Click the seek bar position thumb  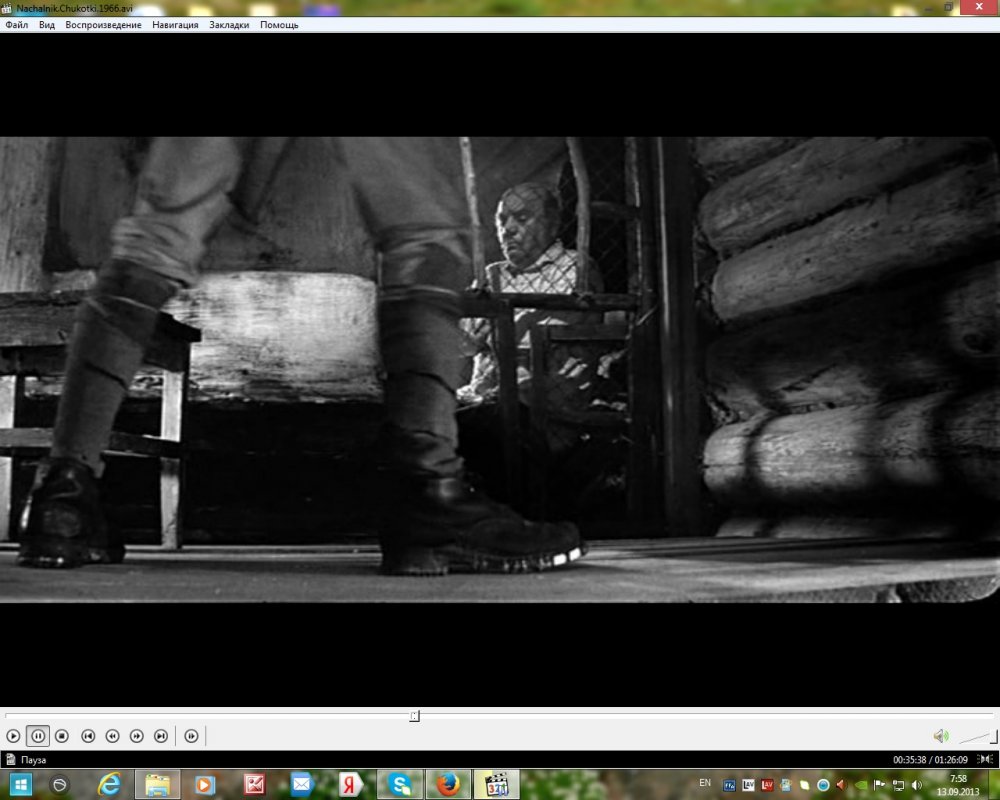click(415, 716)
